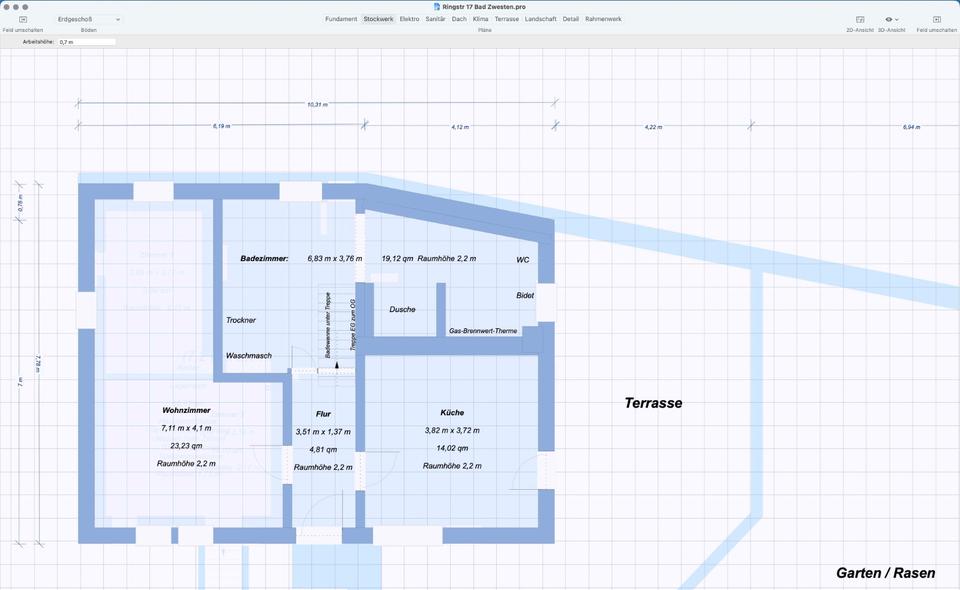The width and height of the screenshot is (960, 590).
Task: Switch to the Klima plan
Action: (481, 19)
